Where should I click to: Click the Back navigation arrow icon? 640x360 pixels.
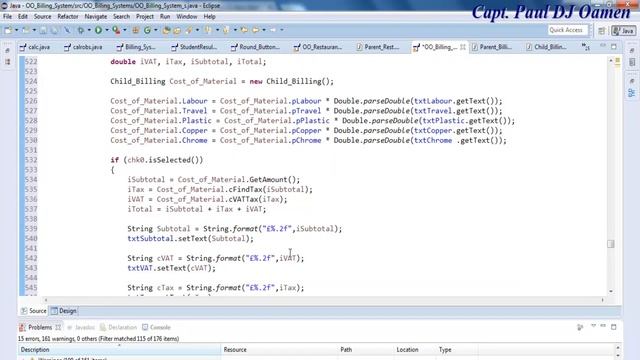(x=256, y=30)
